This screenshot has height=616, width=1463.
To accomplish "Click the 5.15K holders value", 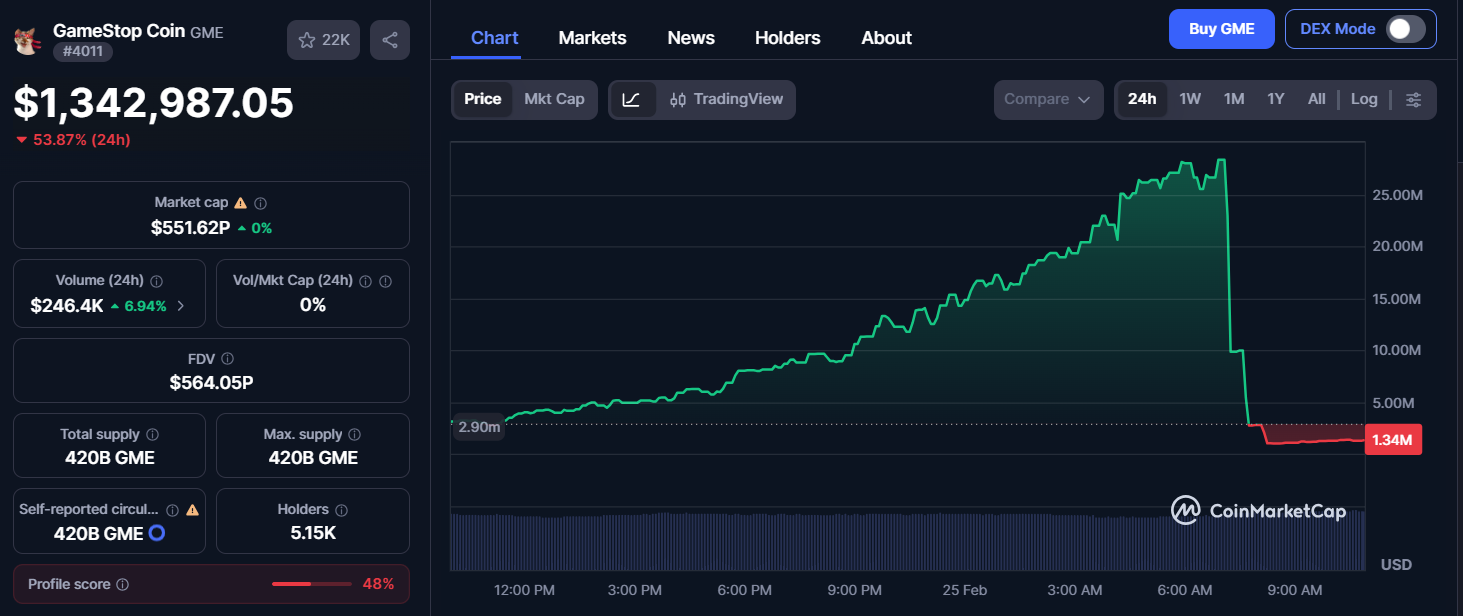I will [x=313, y=533].
